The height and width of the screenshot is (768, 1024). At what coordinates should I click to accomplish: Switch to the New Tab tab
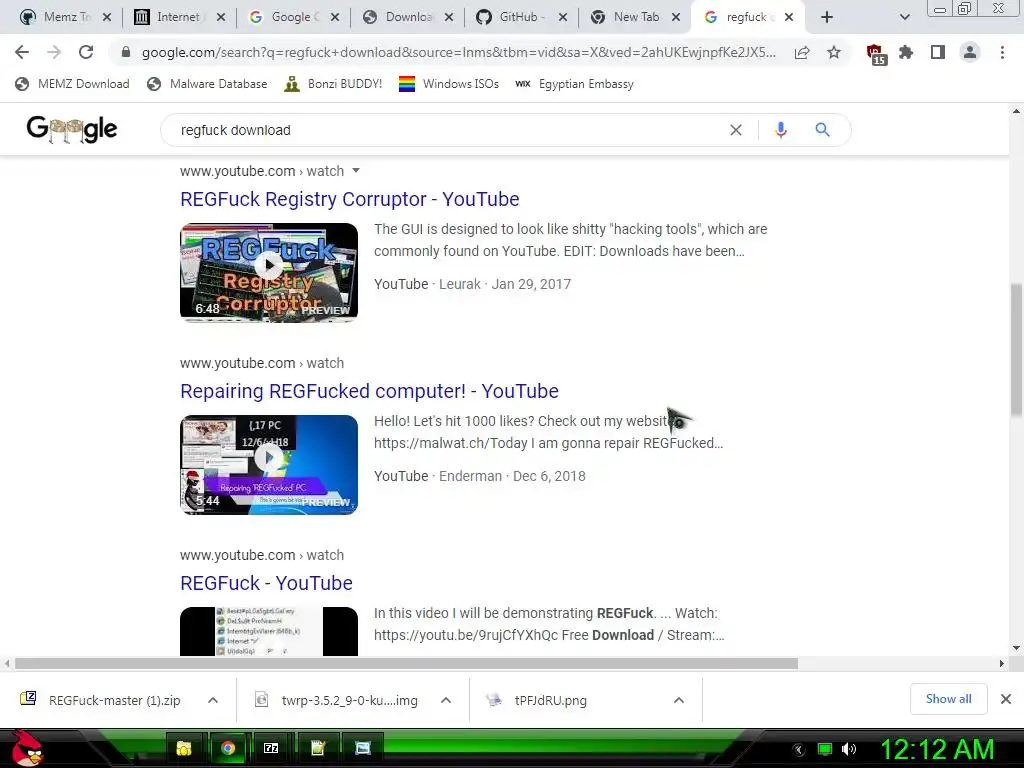point(627,17)
